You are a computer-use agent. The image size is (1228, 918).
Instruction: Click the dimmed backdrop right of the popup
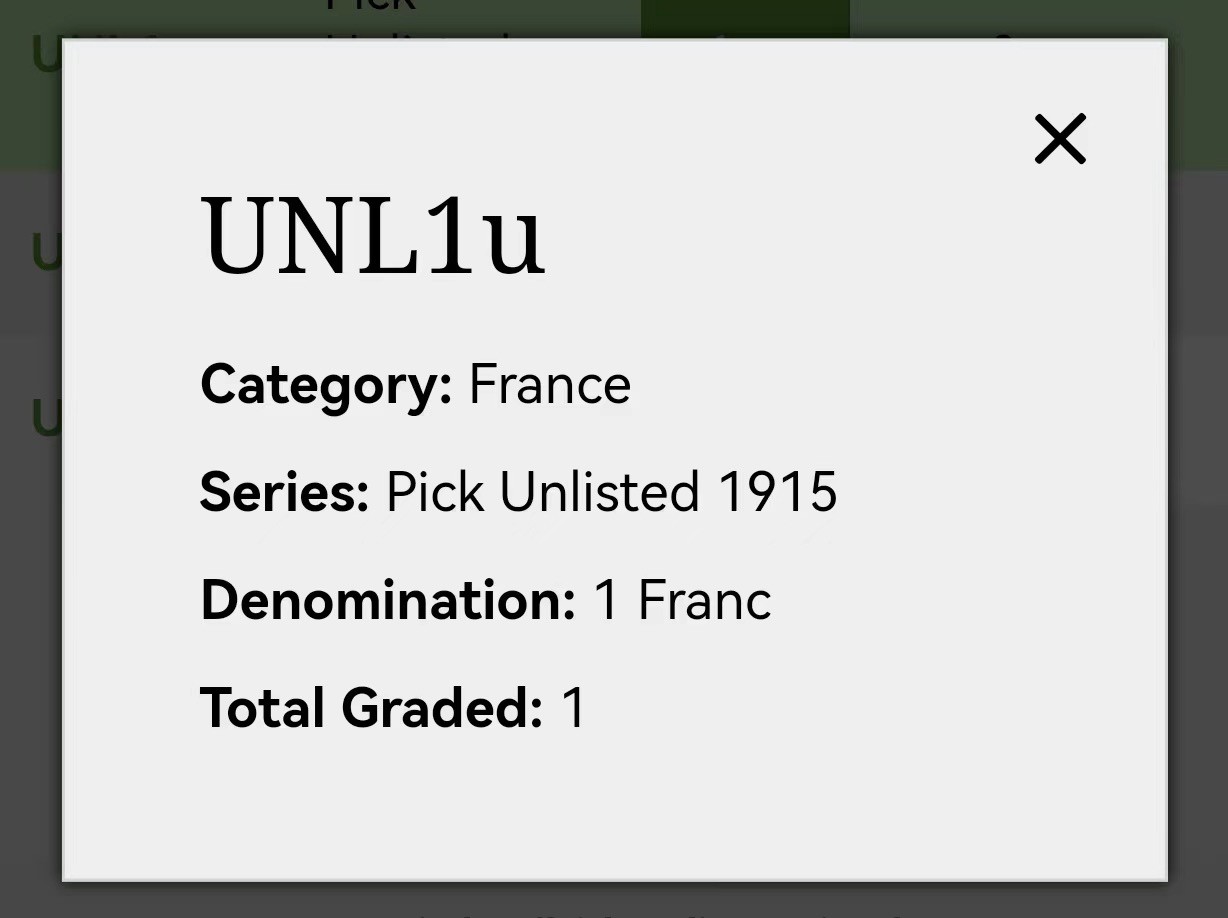(1198, 500)
